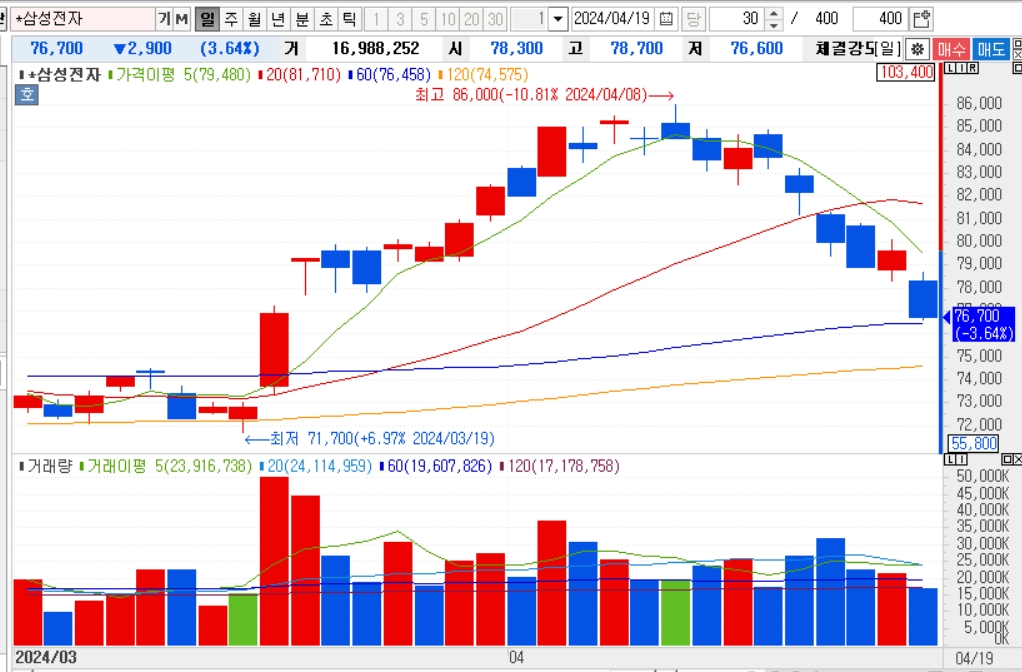The image size is (1022, 672).
Task: Click the settings gear icon beside 체결강도
Action: coord(917,49)
